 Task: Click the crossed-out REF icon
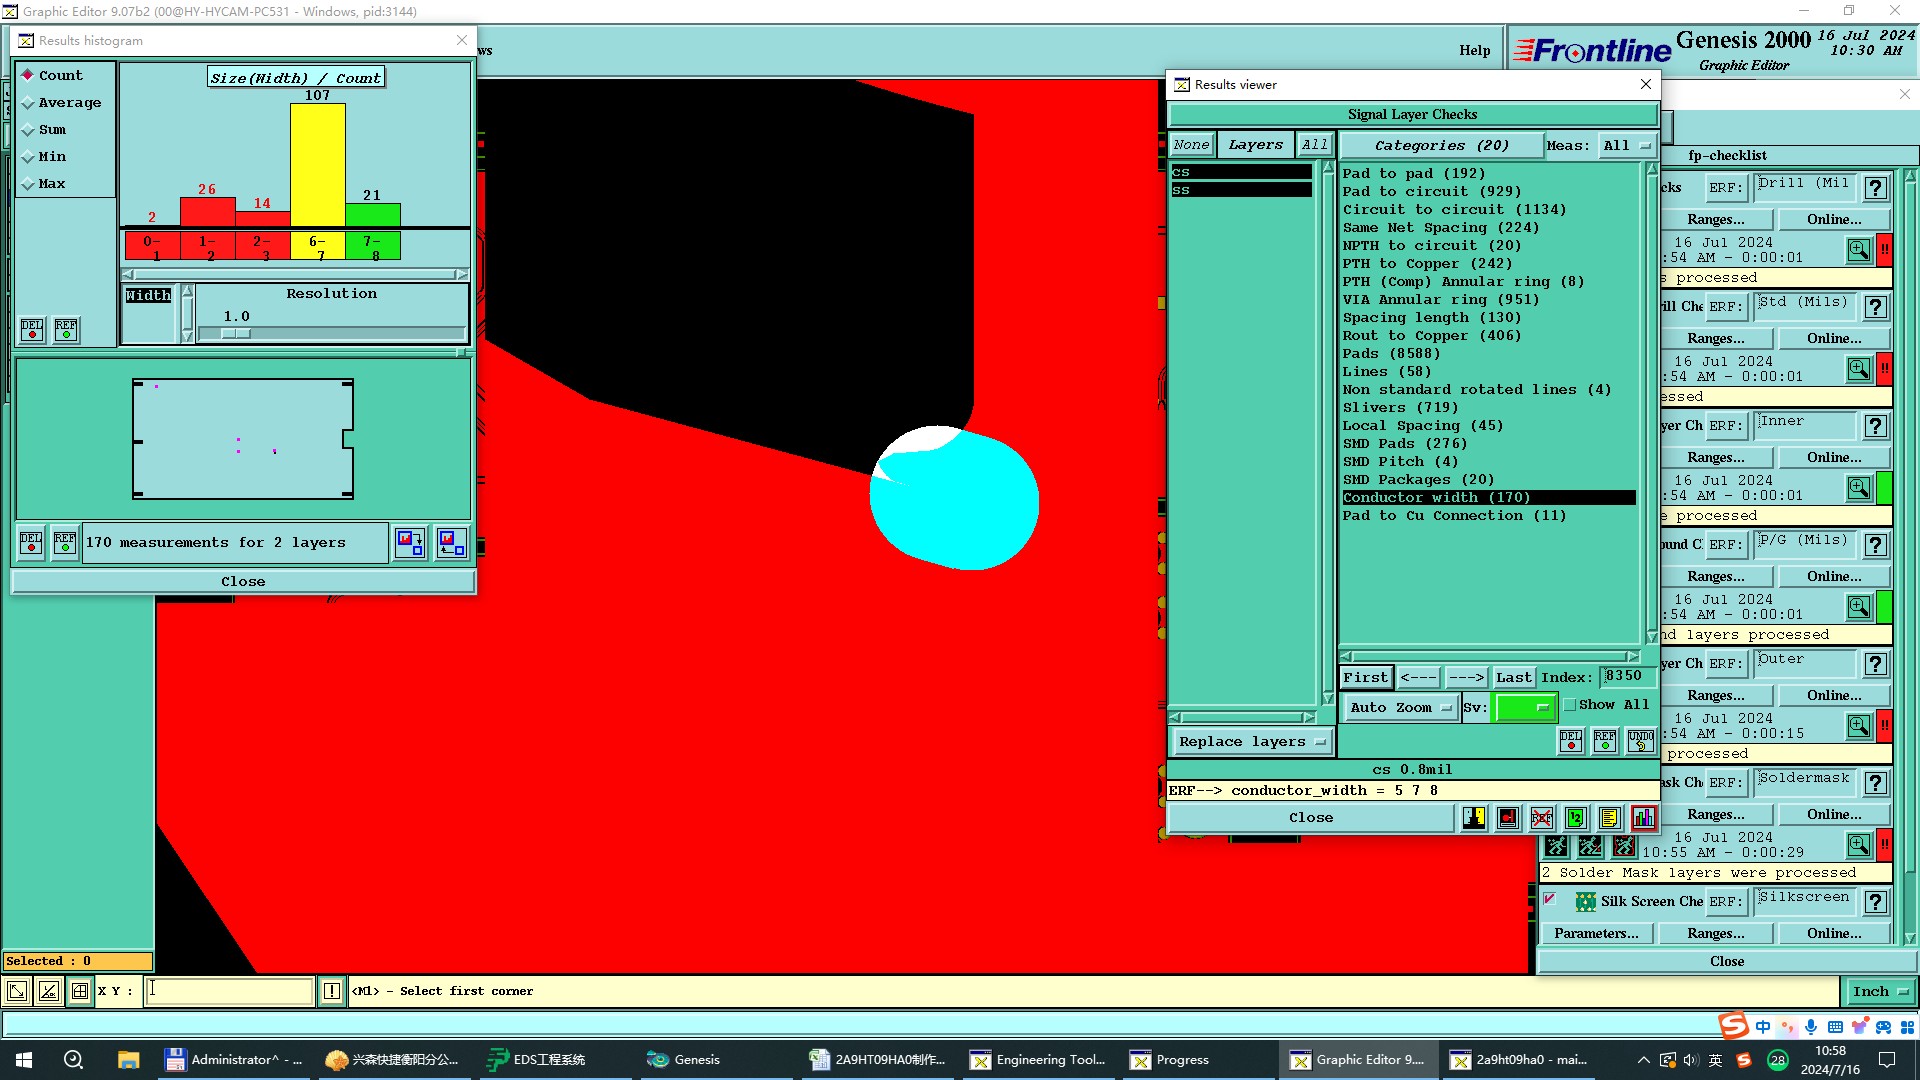pyautogui.click(x=1541, y=819)
